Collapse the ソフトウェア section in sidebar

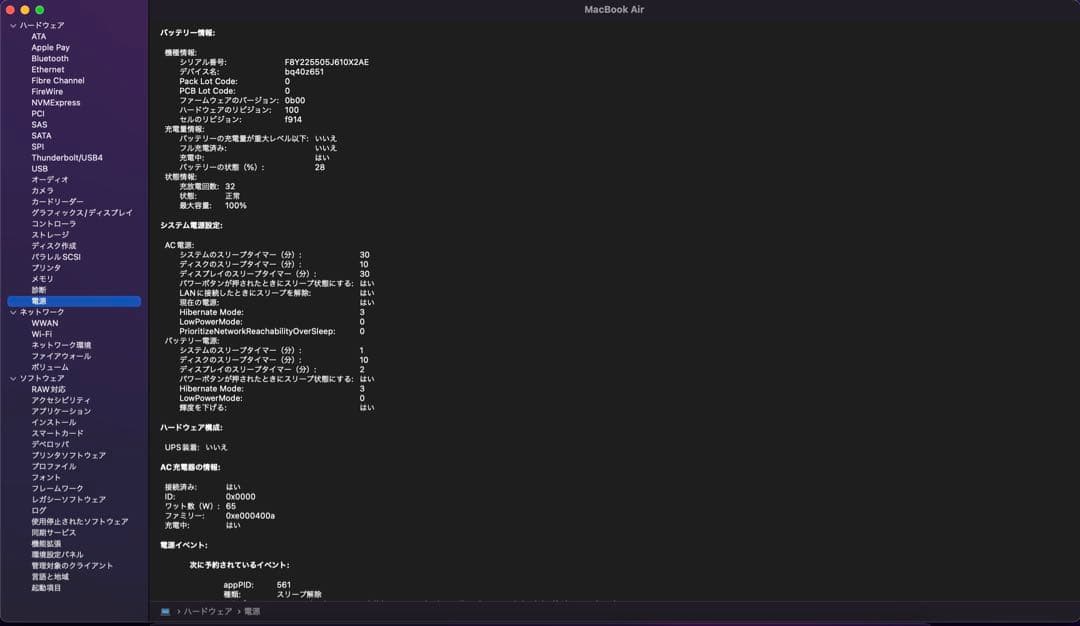[13, 378]
